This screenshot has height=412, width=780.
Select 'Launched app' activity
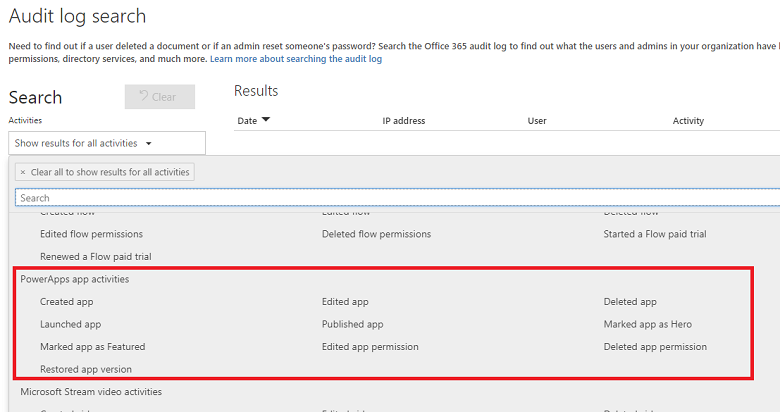pyautogui.click(x=71, y=324)
